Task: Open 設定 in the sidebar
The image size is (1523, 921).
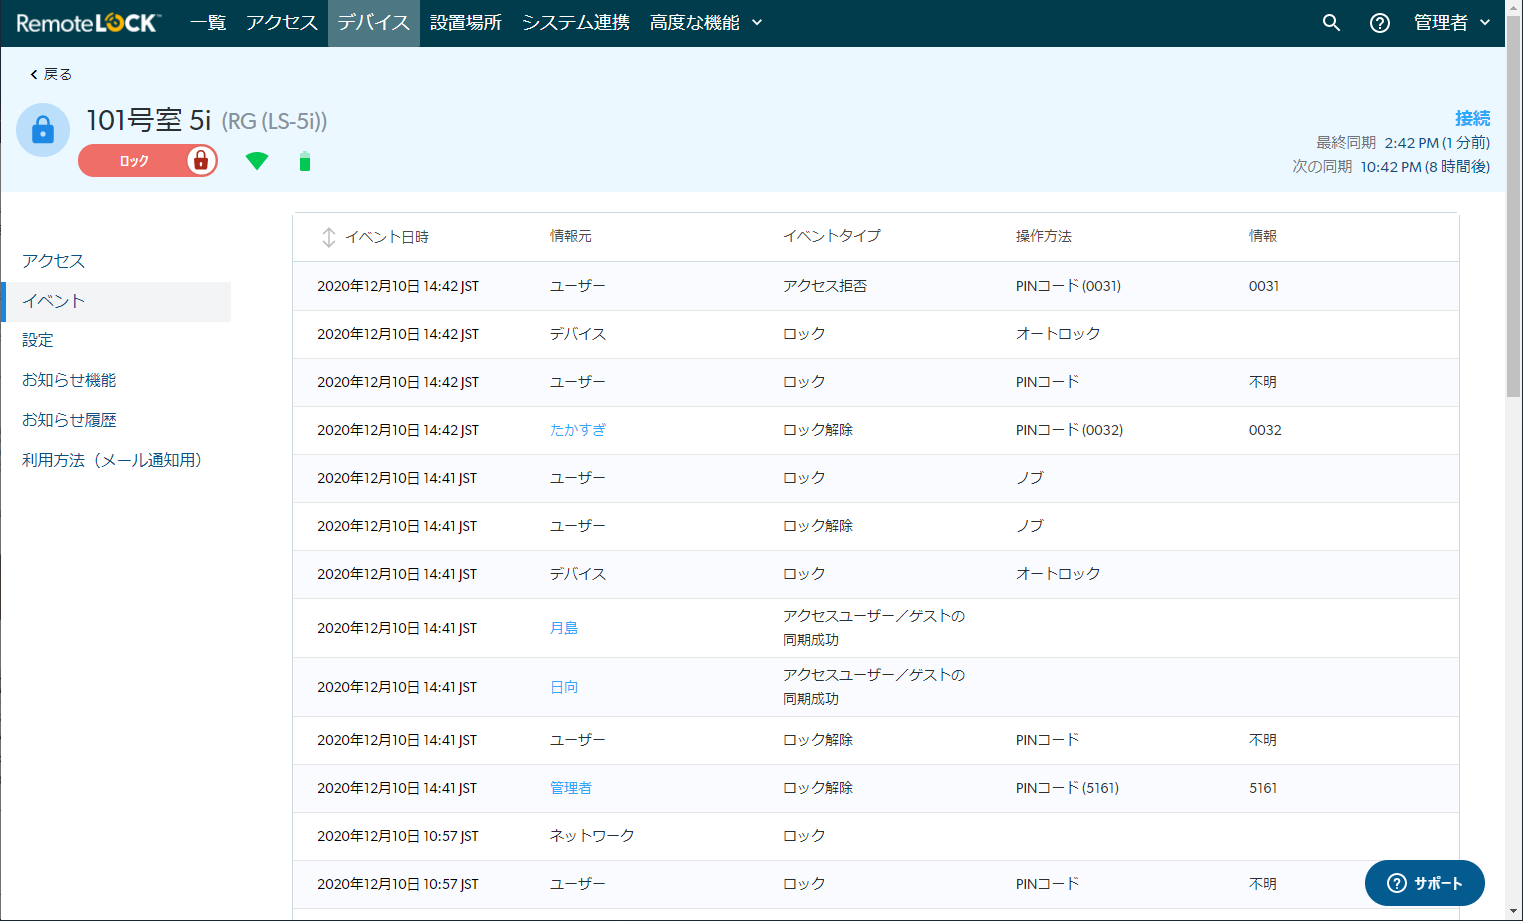Action: click(38, 340)
